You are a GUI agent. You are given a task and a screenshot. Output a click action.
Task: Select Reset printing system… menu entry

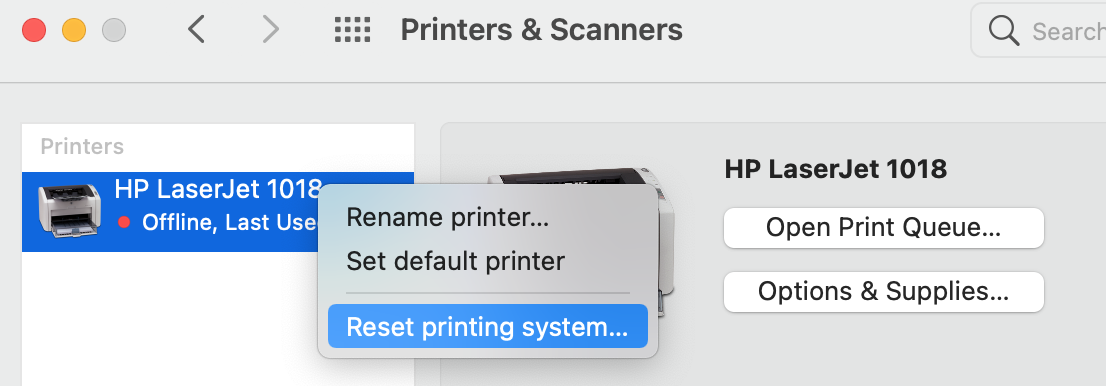(487, 326)
